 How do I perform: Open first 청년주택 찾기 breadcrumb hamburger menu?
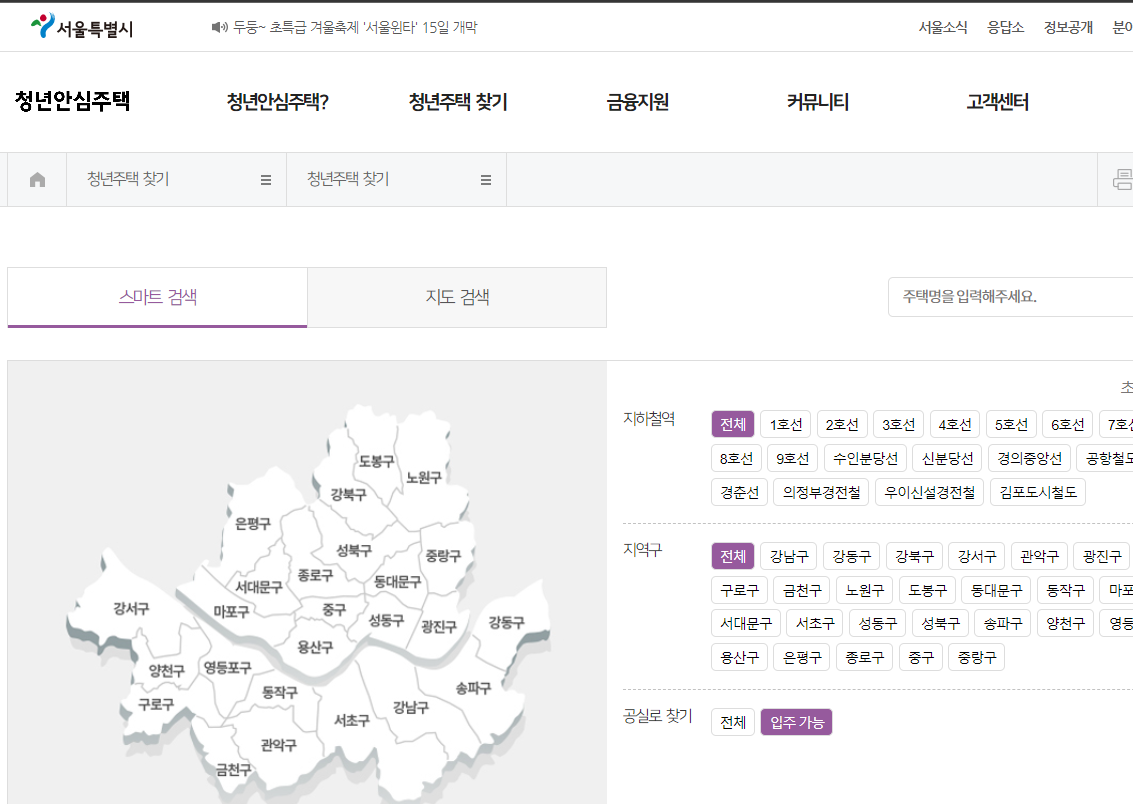point(266,180)
